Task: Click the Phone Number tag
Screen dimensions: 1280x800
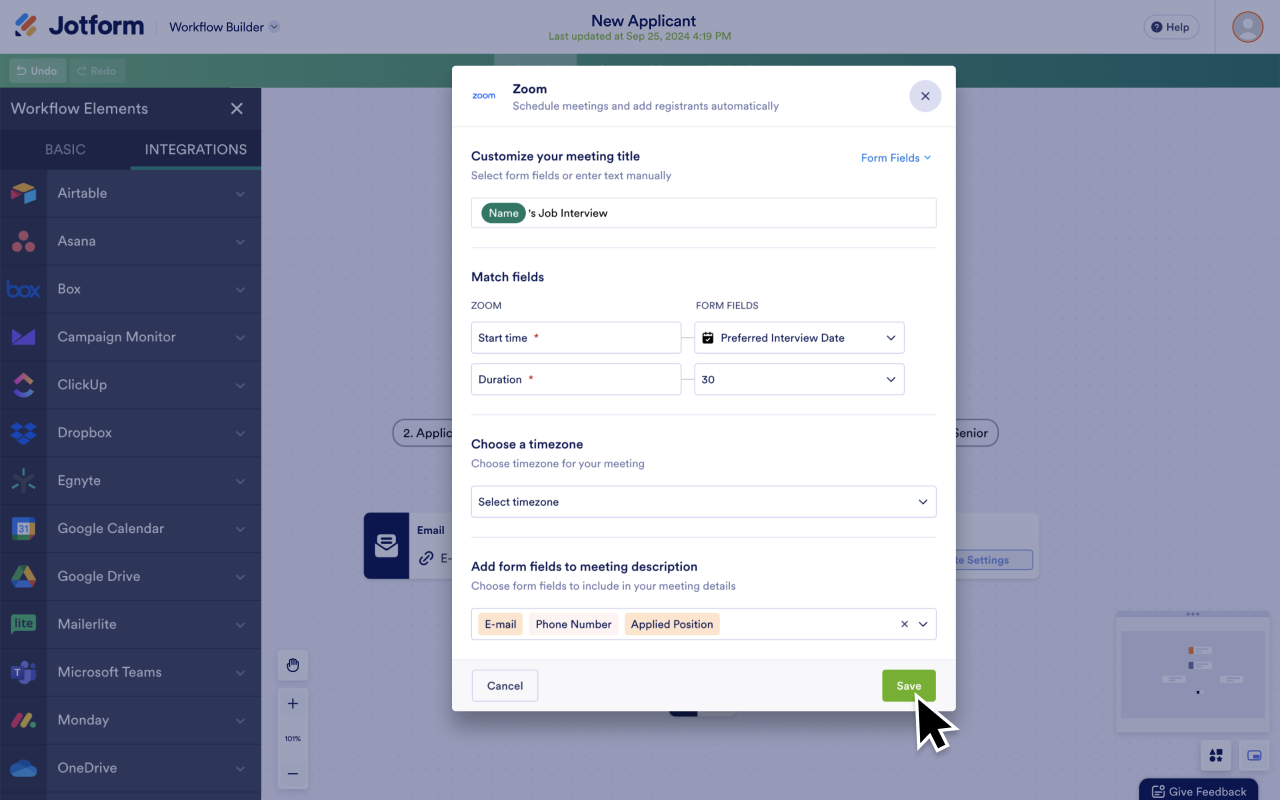Action: point(574,624)
